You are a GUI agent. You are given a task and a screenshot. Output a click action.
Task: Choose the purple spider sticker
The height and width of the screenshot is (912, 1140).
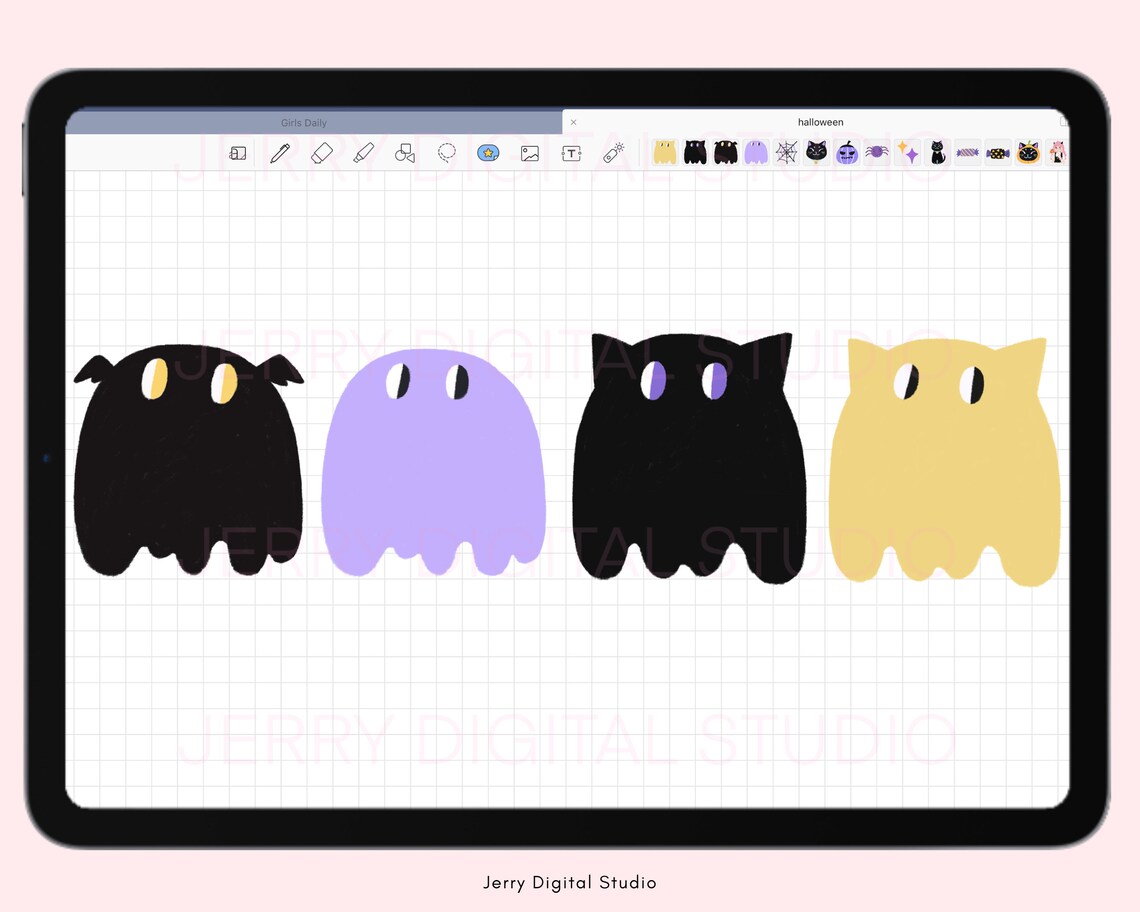[875, 152]
